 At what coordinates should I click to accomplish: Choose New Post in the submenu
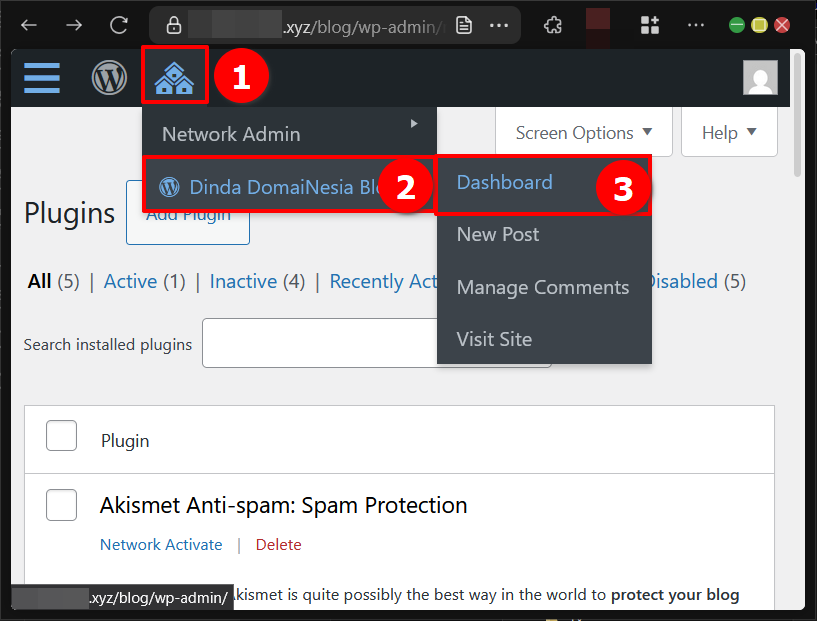498,235
